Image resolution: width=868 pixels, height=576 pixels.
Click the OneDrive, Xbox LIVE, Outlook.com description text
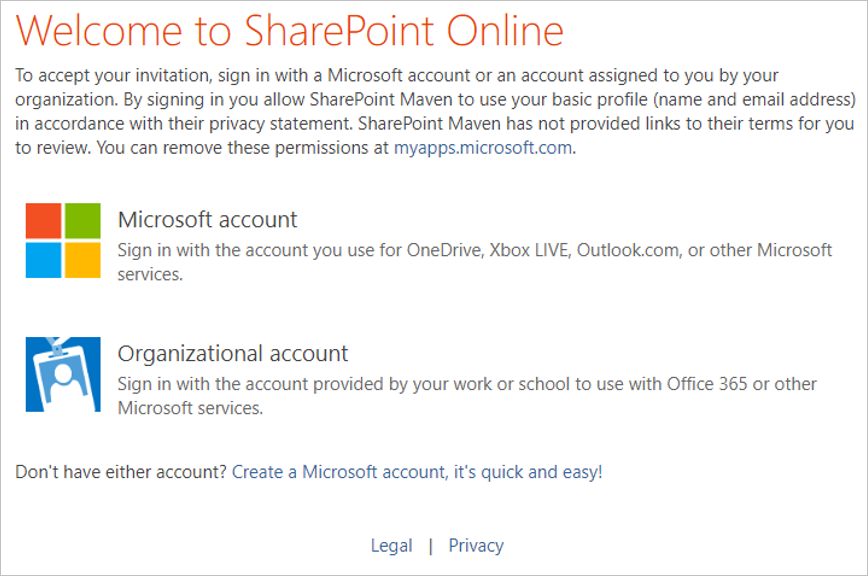point(474,262)
